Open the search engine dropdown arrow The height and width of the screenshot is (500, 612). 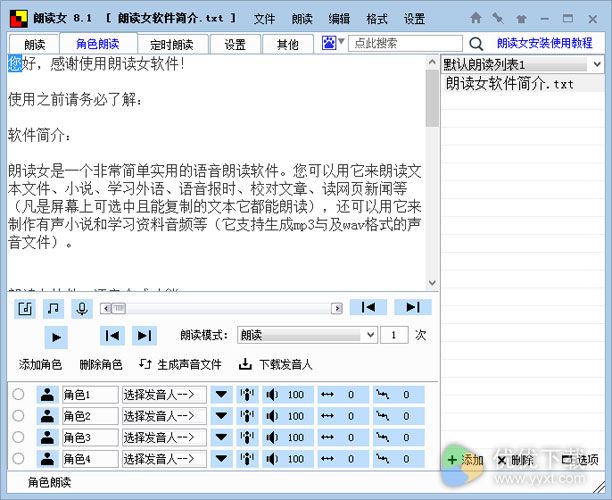(341, 41)
